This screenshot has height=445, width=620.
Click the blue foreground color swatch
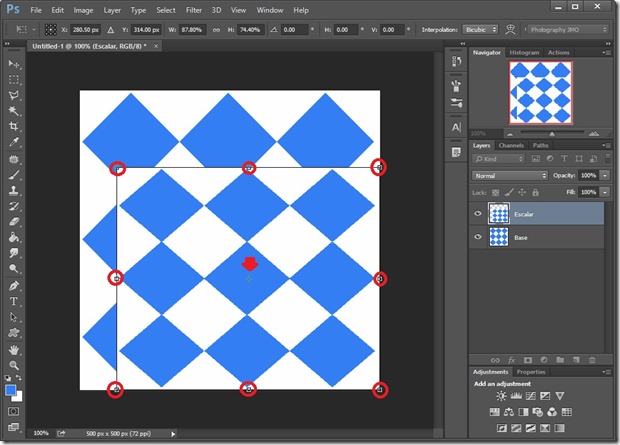10,390
